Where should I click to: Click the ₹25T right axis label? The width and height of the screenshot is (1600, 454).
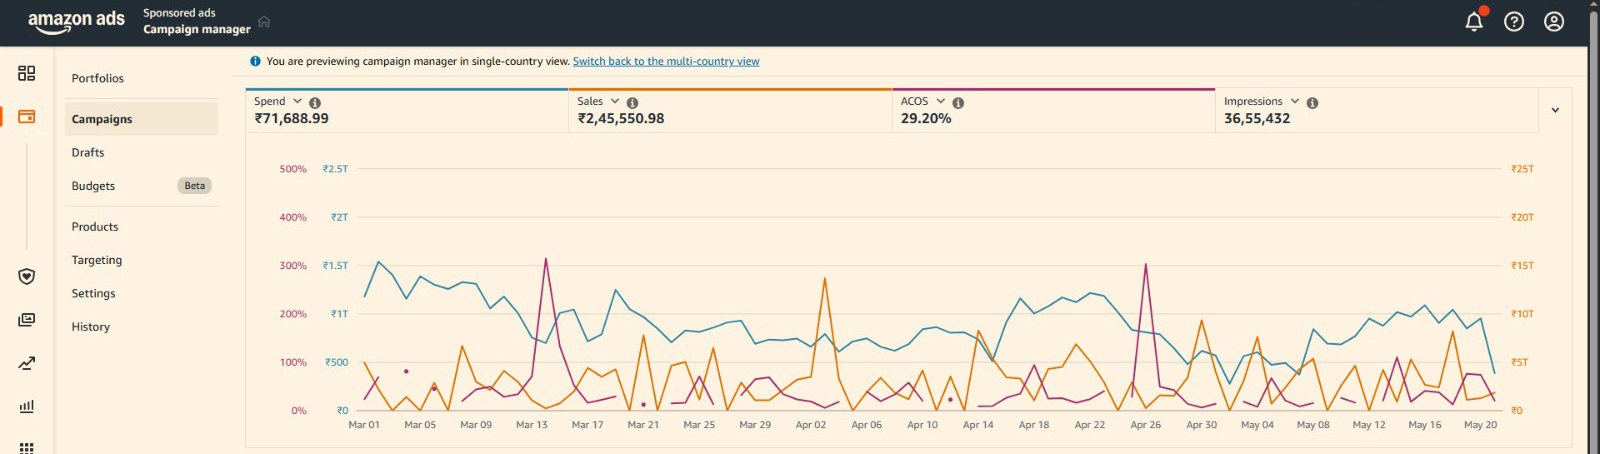[1522, 169]
